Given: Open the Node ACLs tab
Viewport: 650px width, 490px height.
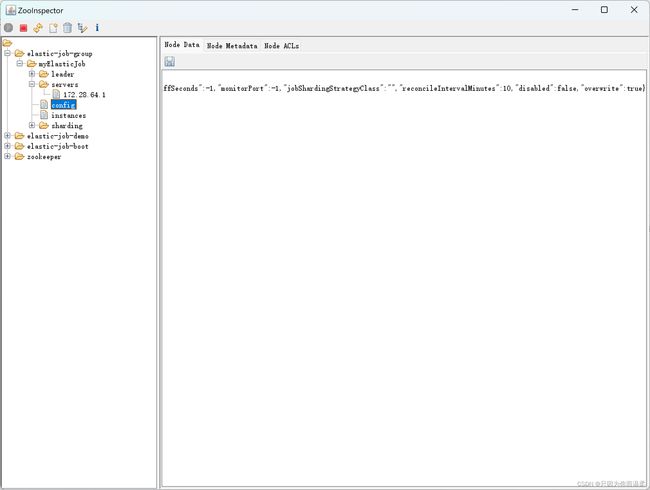Looking at the screenshot, I should click(281, 46).
